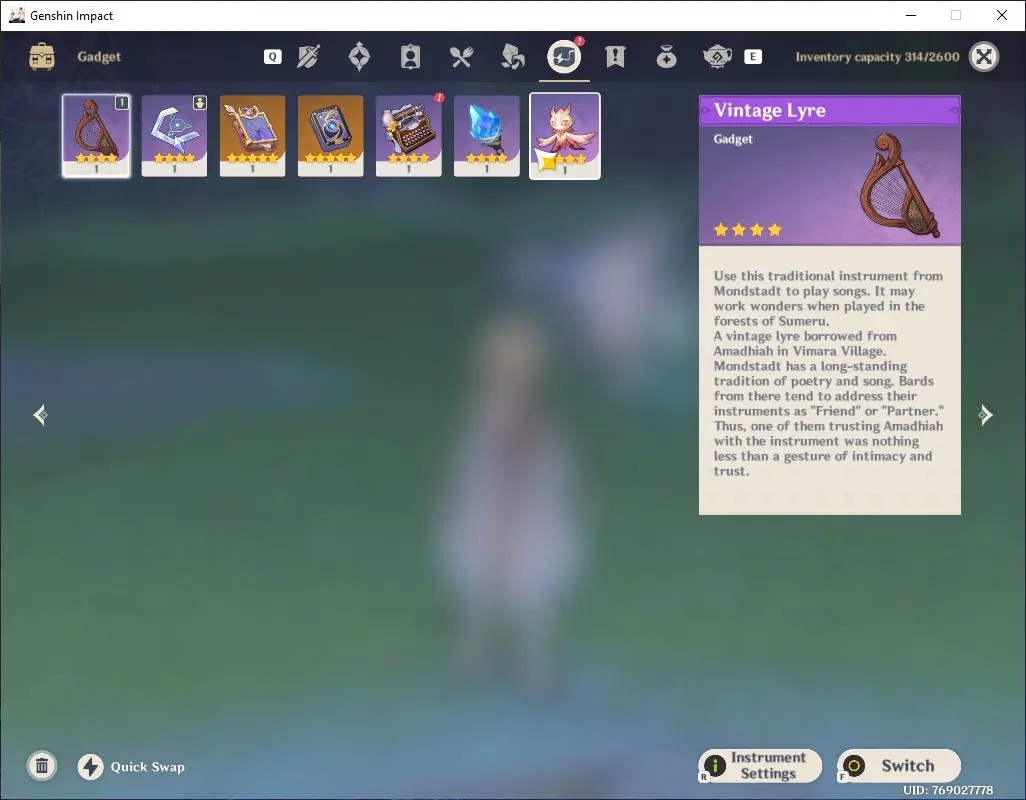Image resolution: width=1026 pixels, height=800 pixels.
Task: Open the Materials inventory tab
Action: (512, 57)
